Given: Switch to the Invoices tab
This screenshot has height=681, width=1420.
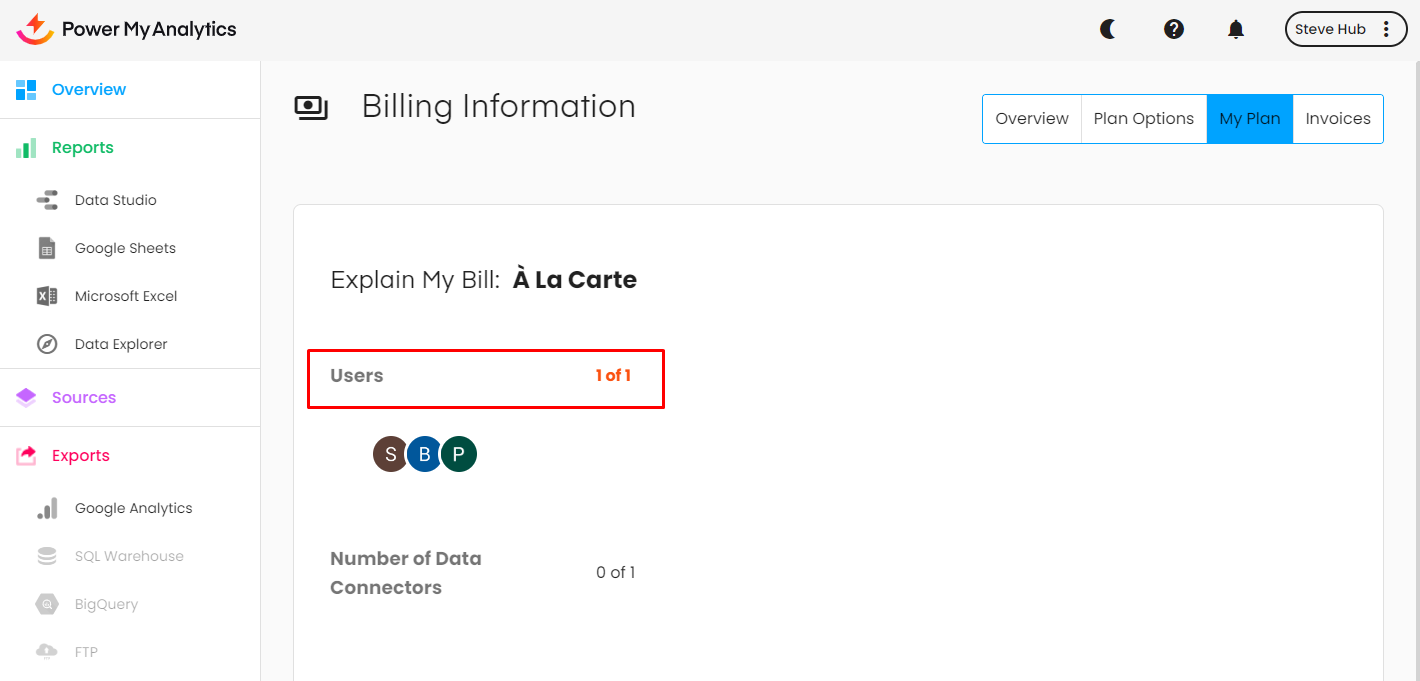Looking at the screenshot, I should (1338, 119).
